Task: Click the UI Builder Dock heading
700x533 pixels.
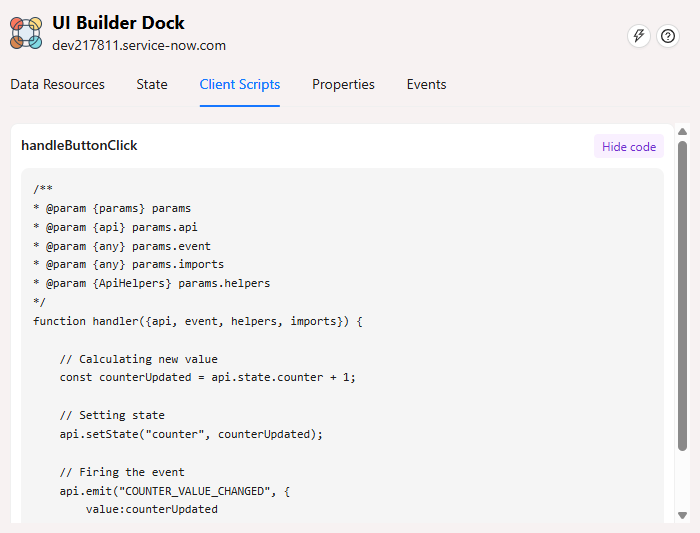Action: coord(118,23)
